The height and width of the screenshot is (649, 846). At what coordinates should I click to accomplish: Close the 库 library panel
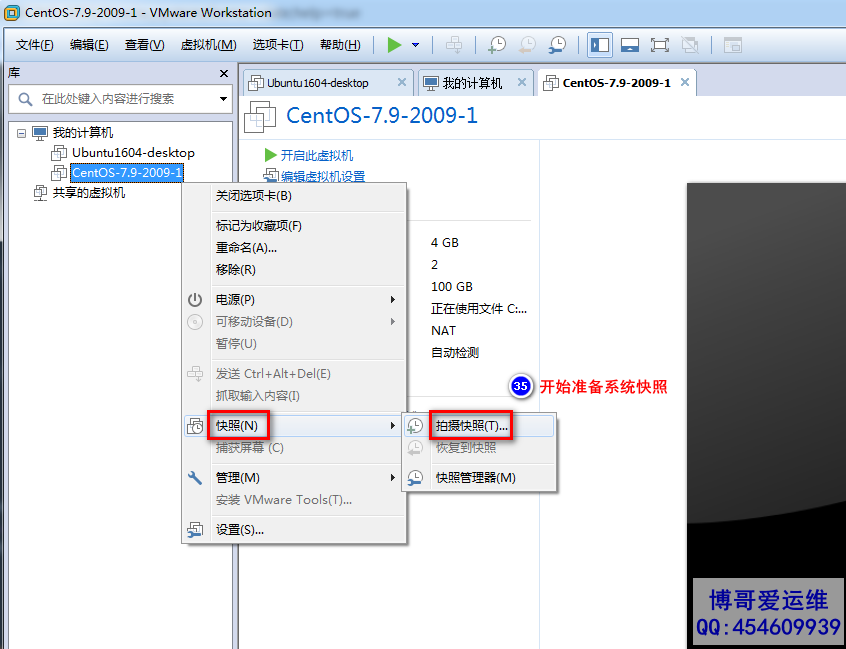click(224, 73)
